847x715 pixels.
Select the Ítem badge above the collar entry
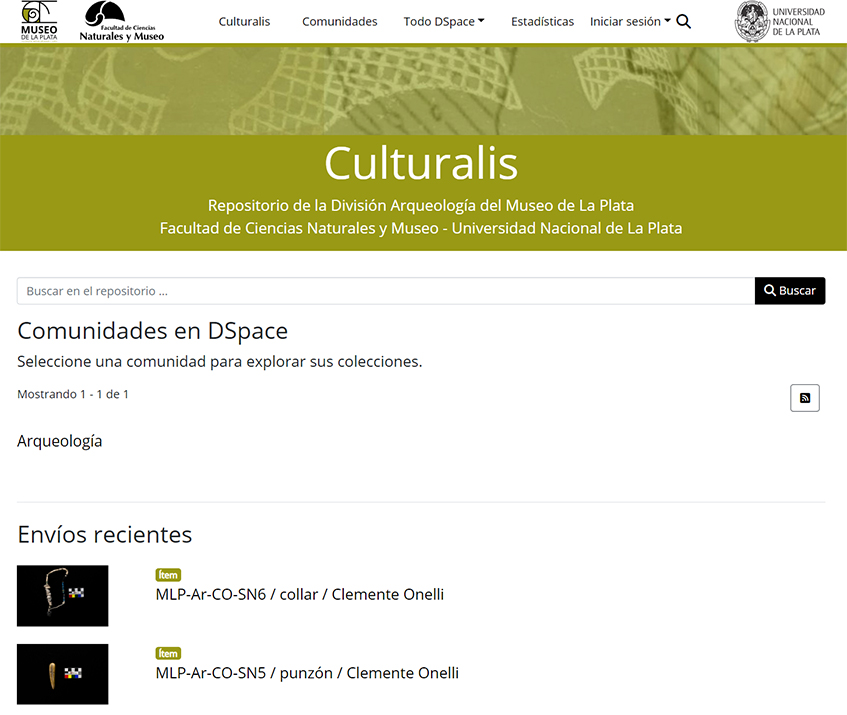tap(168, 575)
